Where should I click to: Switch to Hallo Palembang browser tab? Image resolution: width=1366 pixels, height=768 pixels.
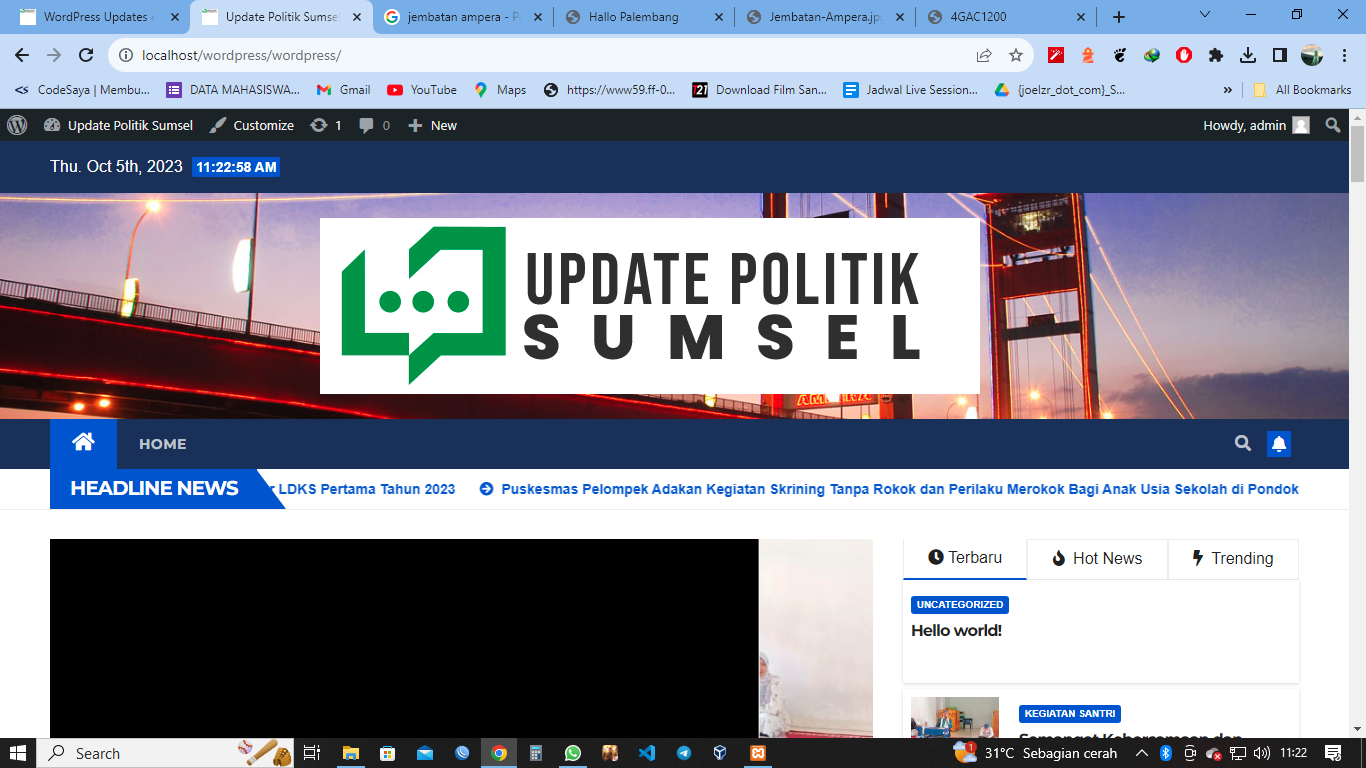click(645, 17)
